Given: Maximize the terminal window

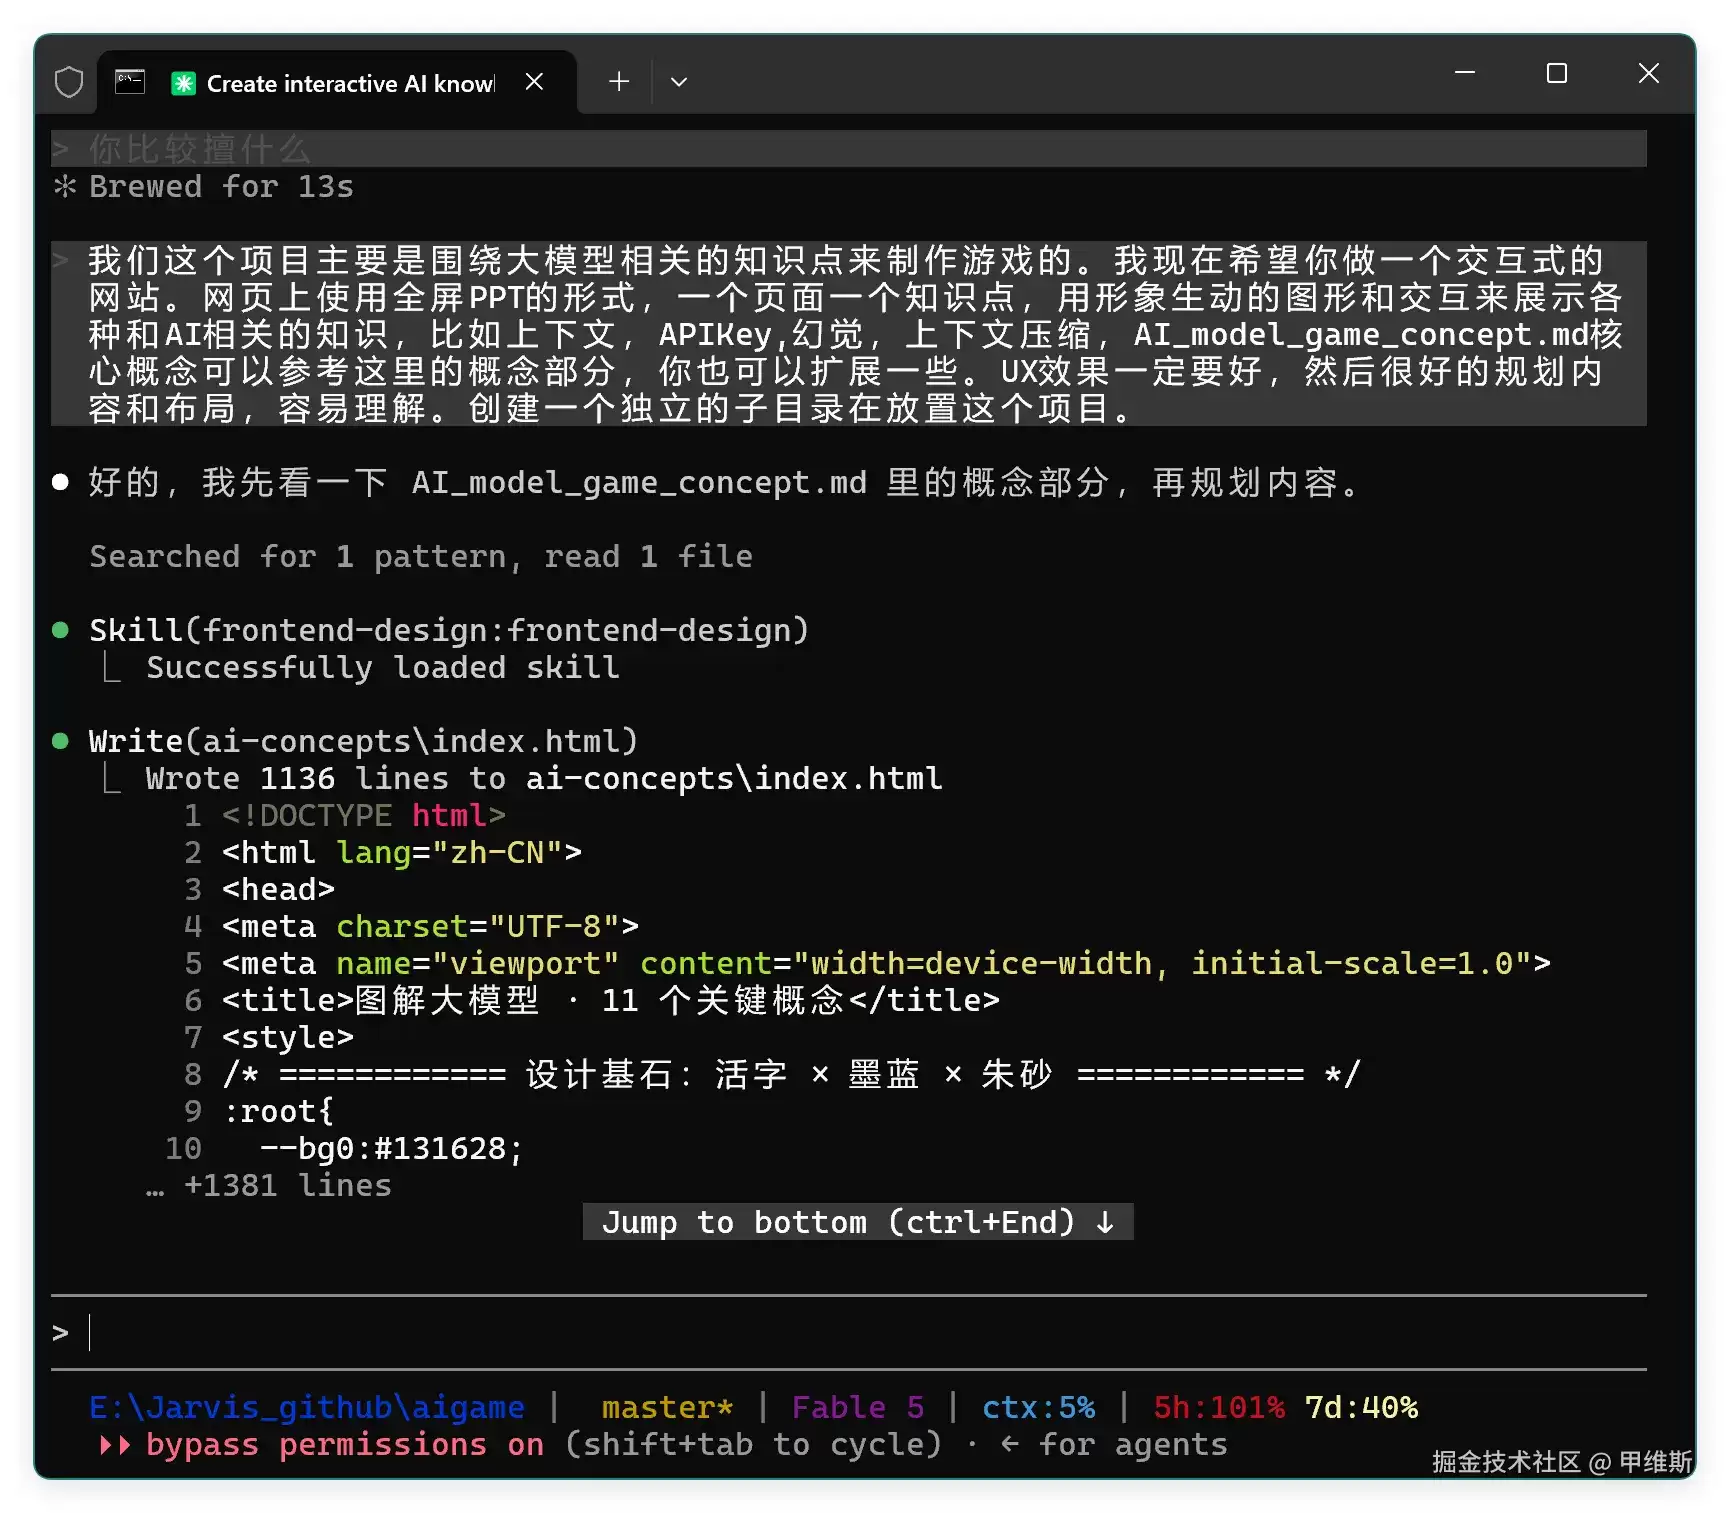Looking at the screenshot, I should point(1556,73).
